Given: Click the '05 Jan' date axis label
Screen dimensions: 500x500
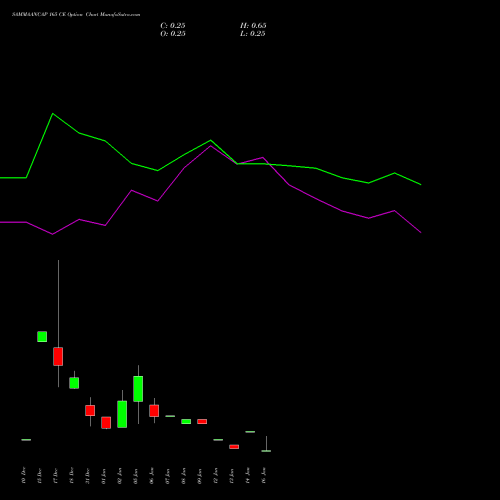Looking at the screenshot, I should tap(136, 476).
